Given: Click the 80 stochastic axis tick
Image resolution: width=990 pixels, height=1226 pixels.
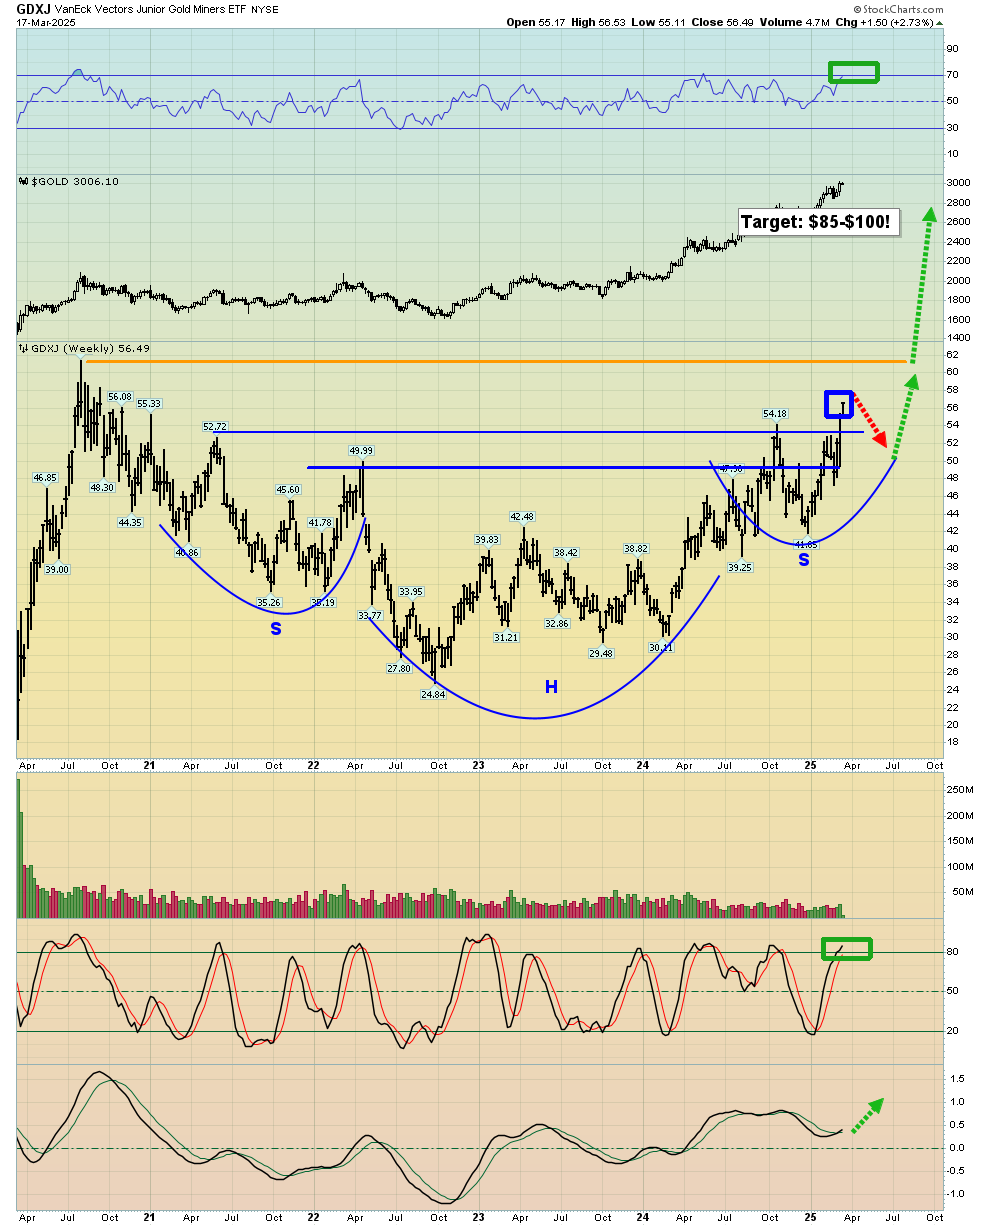Looking at the screenshot, I should [954, 952].
